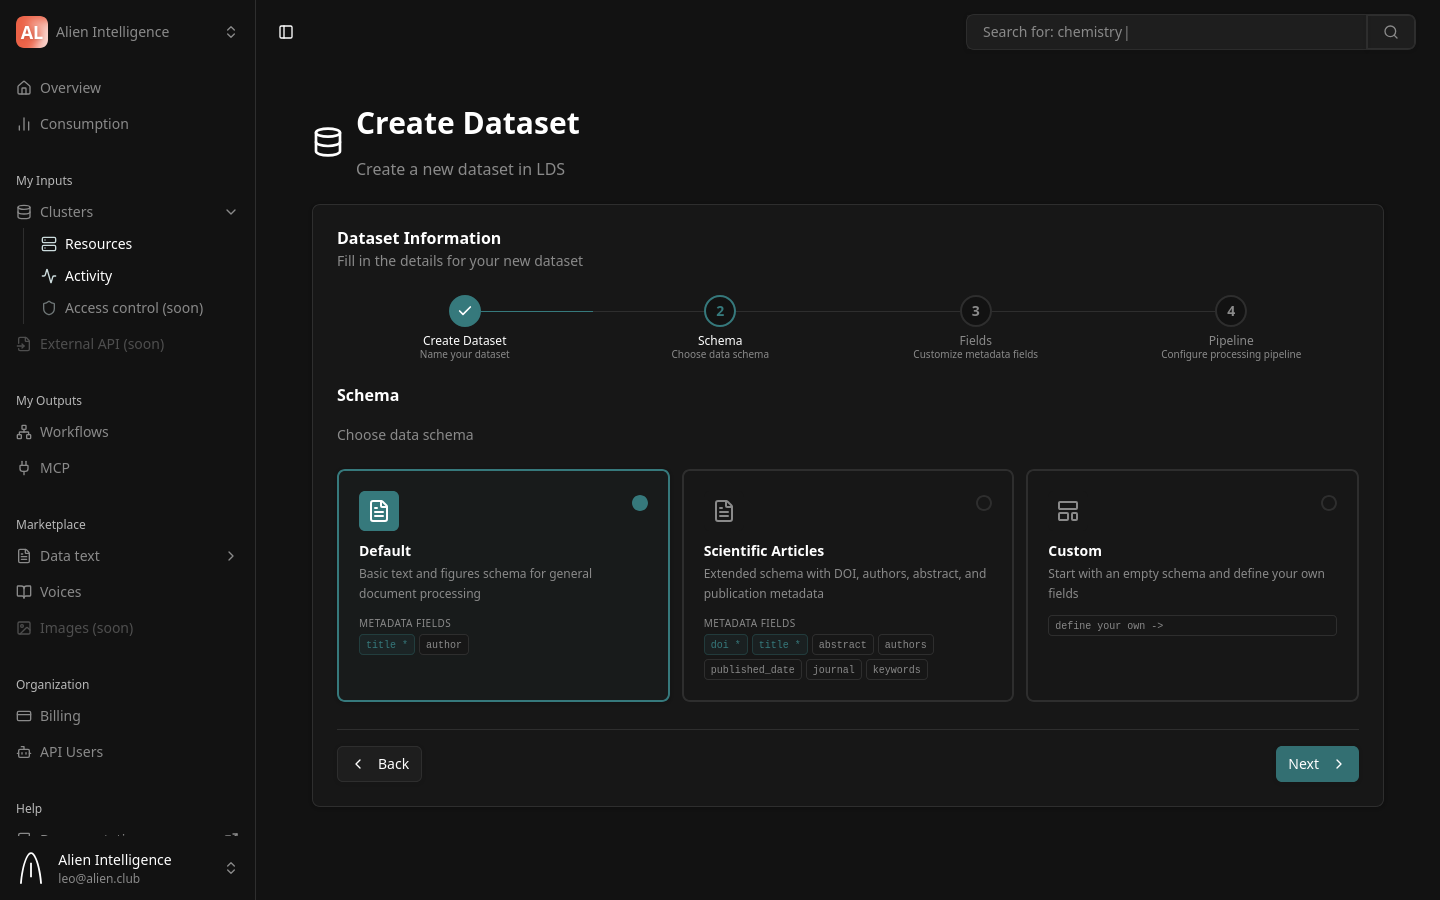Click the search magnifier icon
The height and width of the screenshot is (900, 1440).
pyautogui.click(x=1390, y=31)
